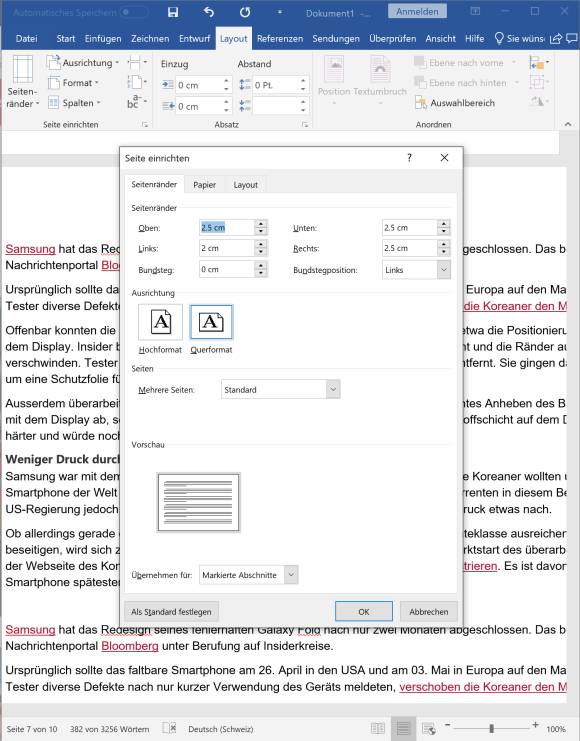Click the spell check icon in status bar

coord(169,728)
